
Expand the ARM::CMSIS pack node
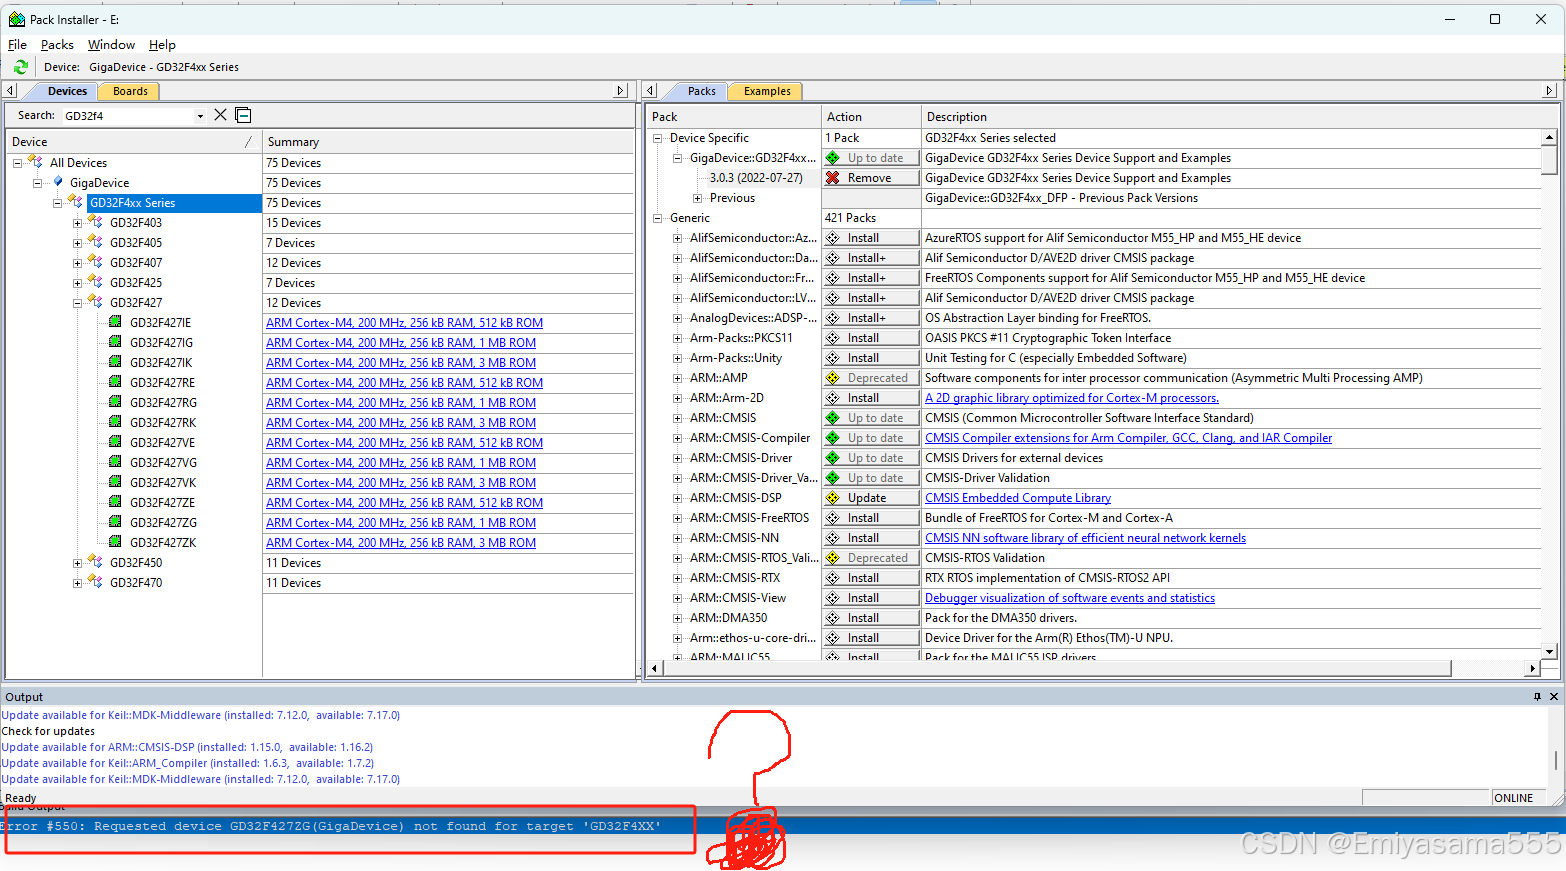677,418
